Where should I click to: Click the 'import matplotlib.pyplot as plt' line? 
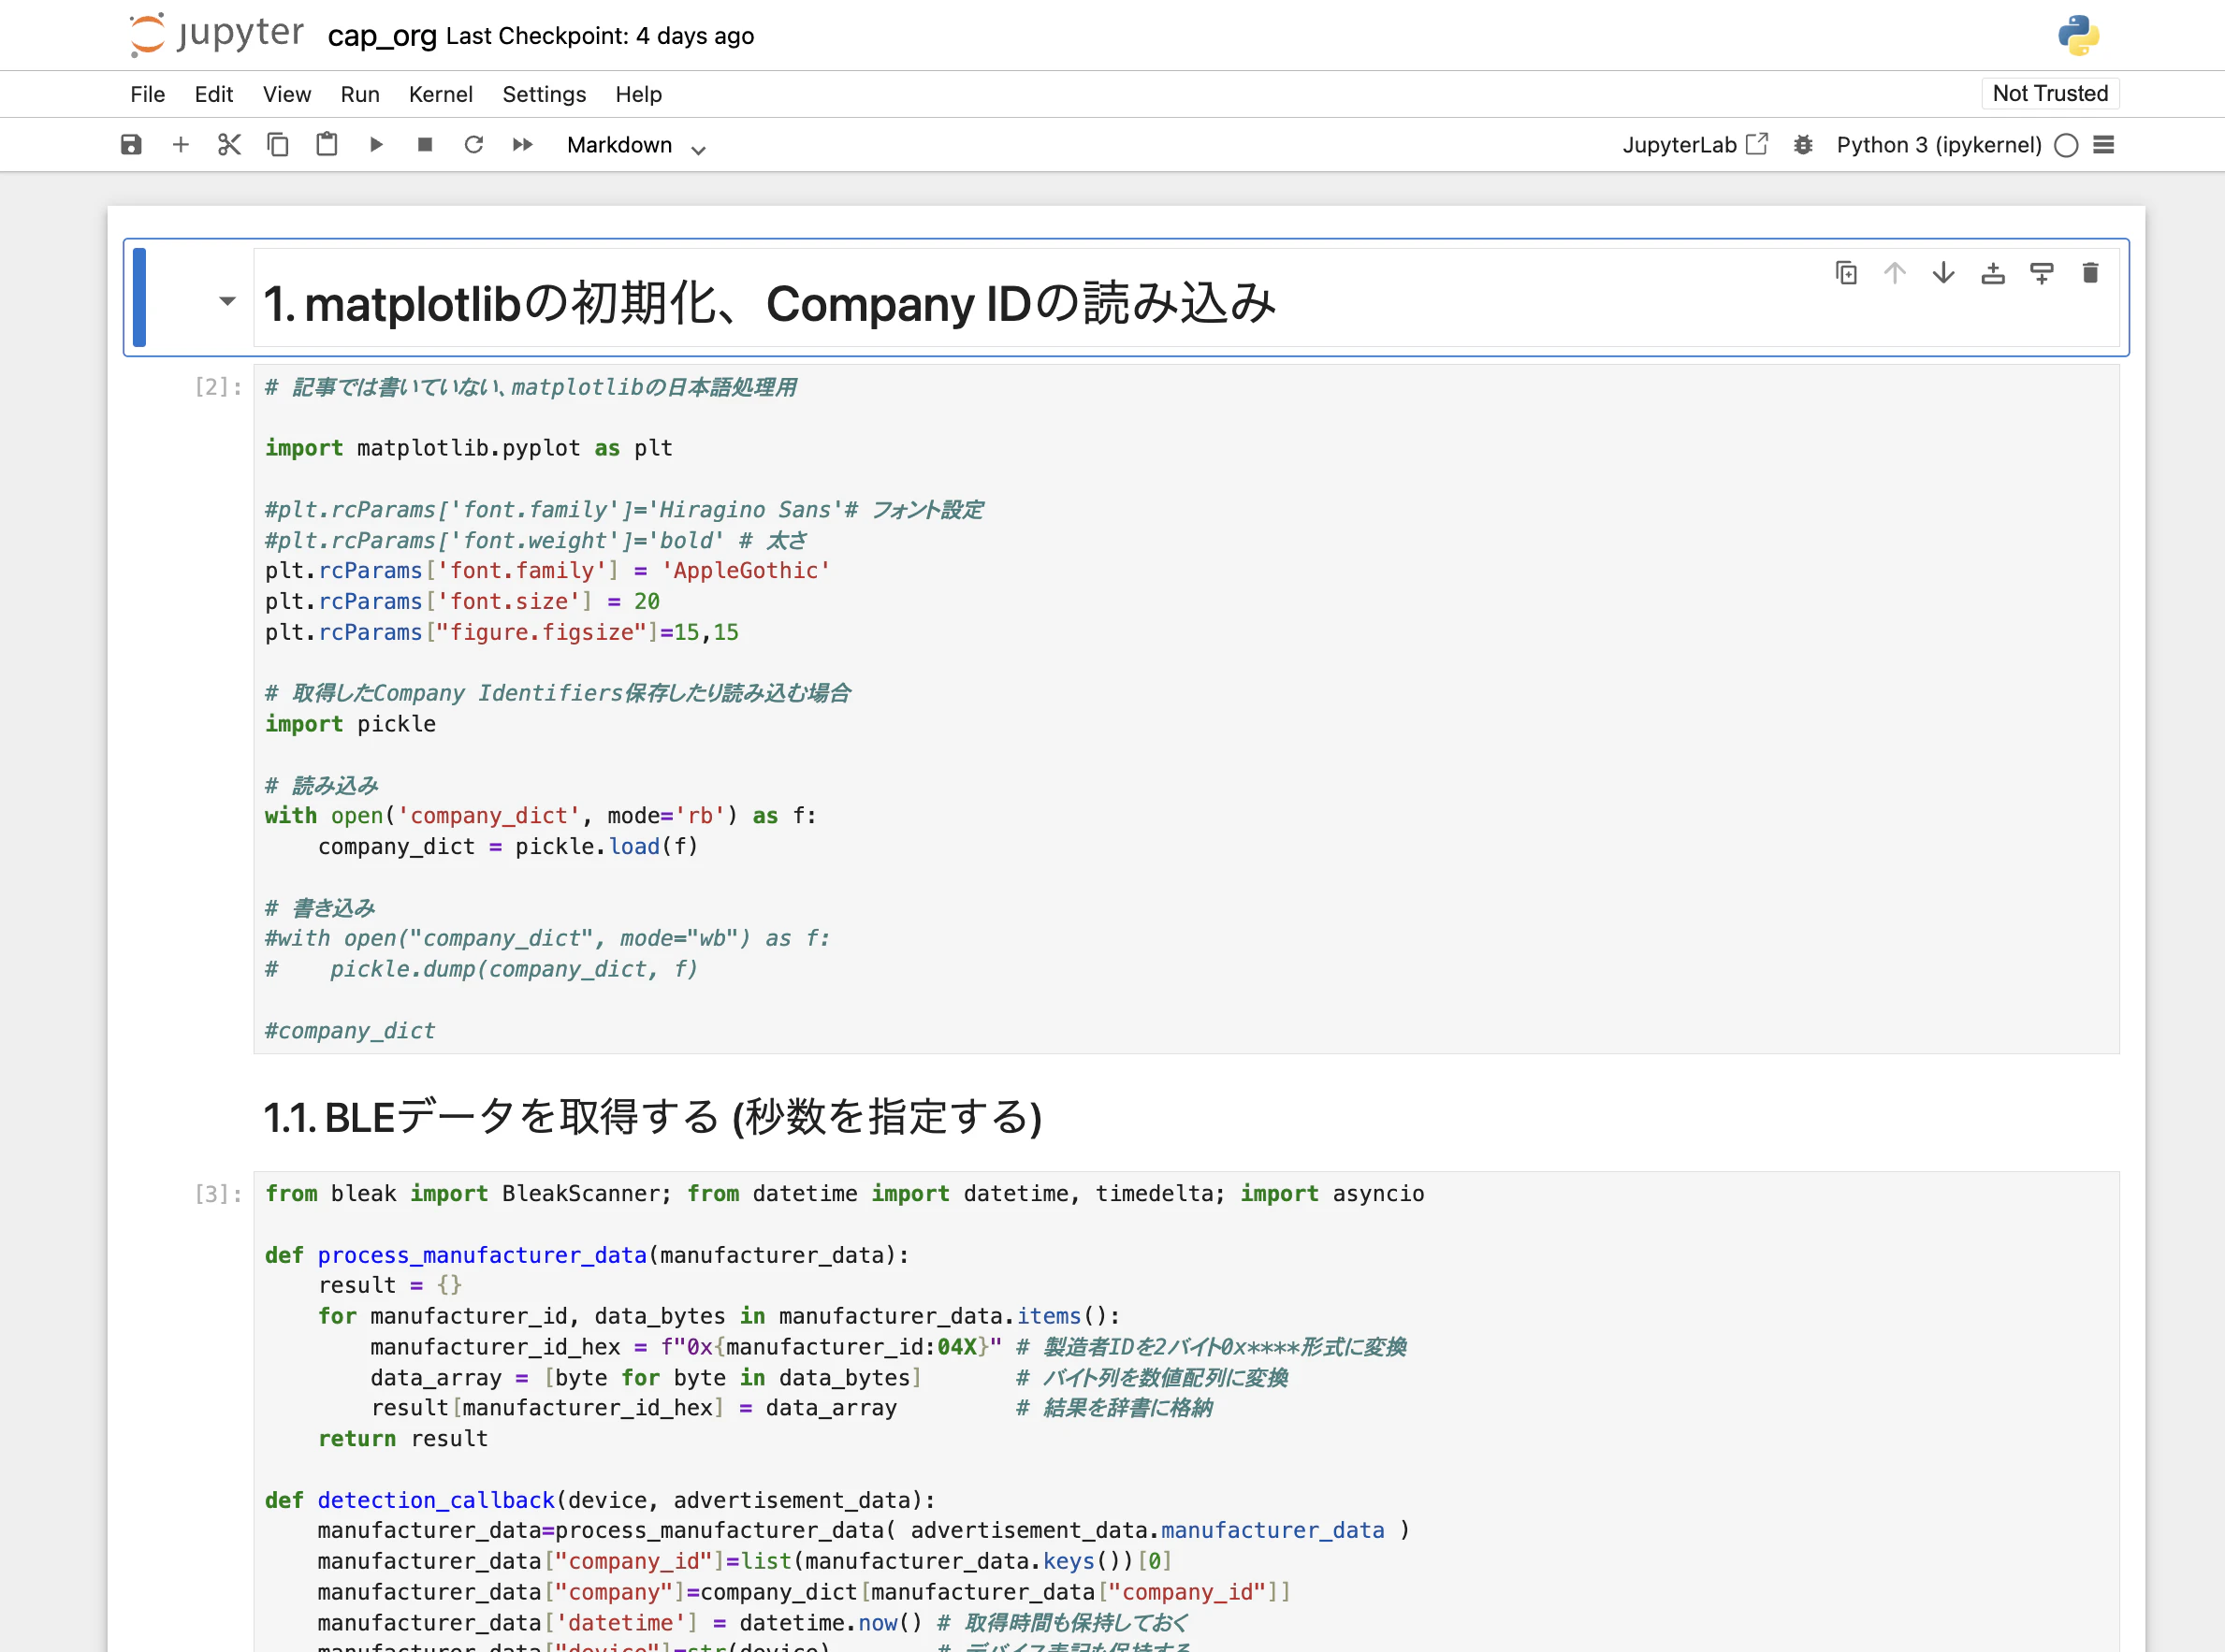(469, 448)
